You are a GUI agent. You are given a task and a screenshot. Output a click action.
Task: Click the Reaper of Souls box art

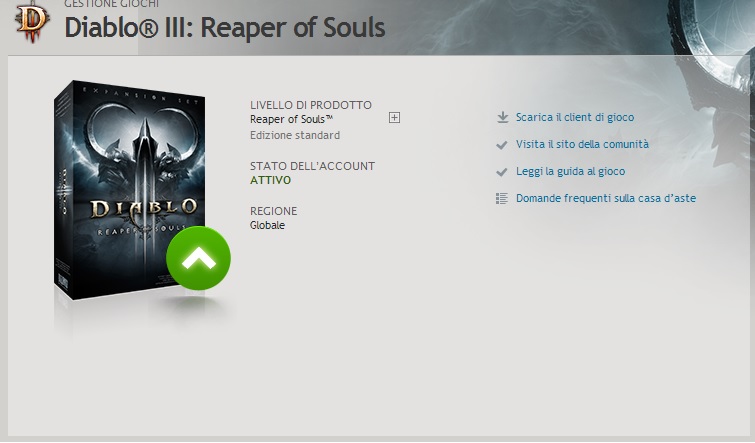coord(130,190)
